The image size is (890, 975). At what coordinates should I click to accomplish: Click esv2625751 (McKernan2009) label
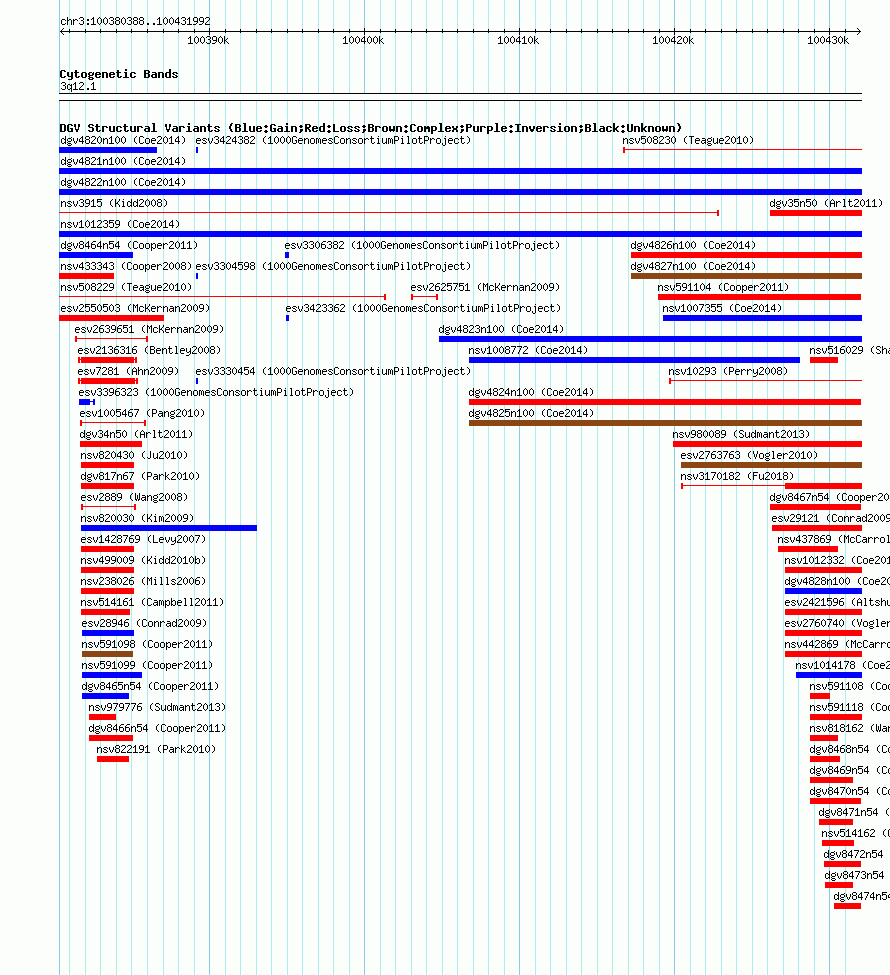[485, 287]
